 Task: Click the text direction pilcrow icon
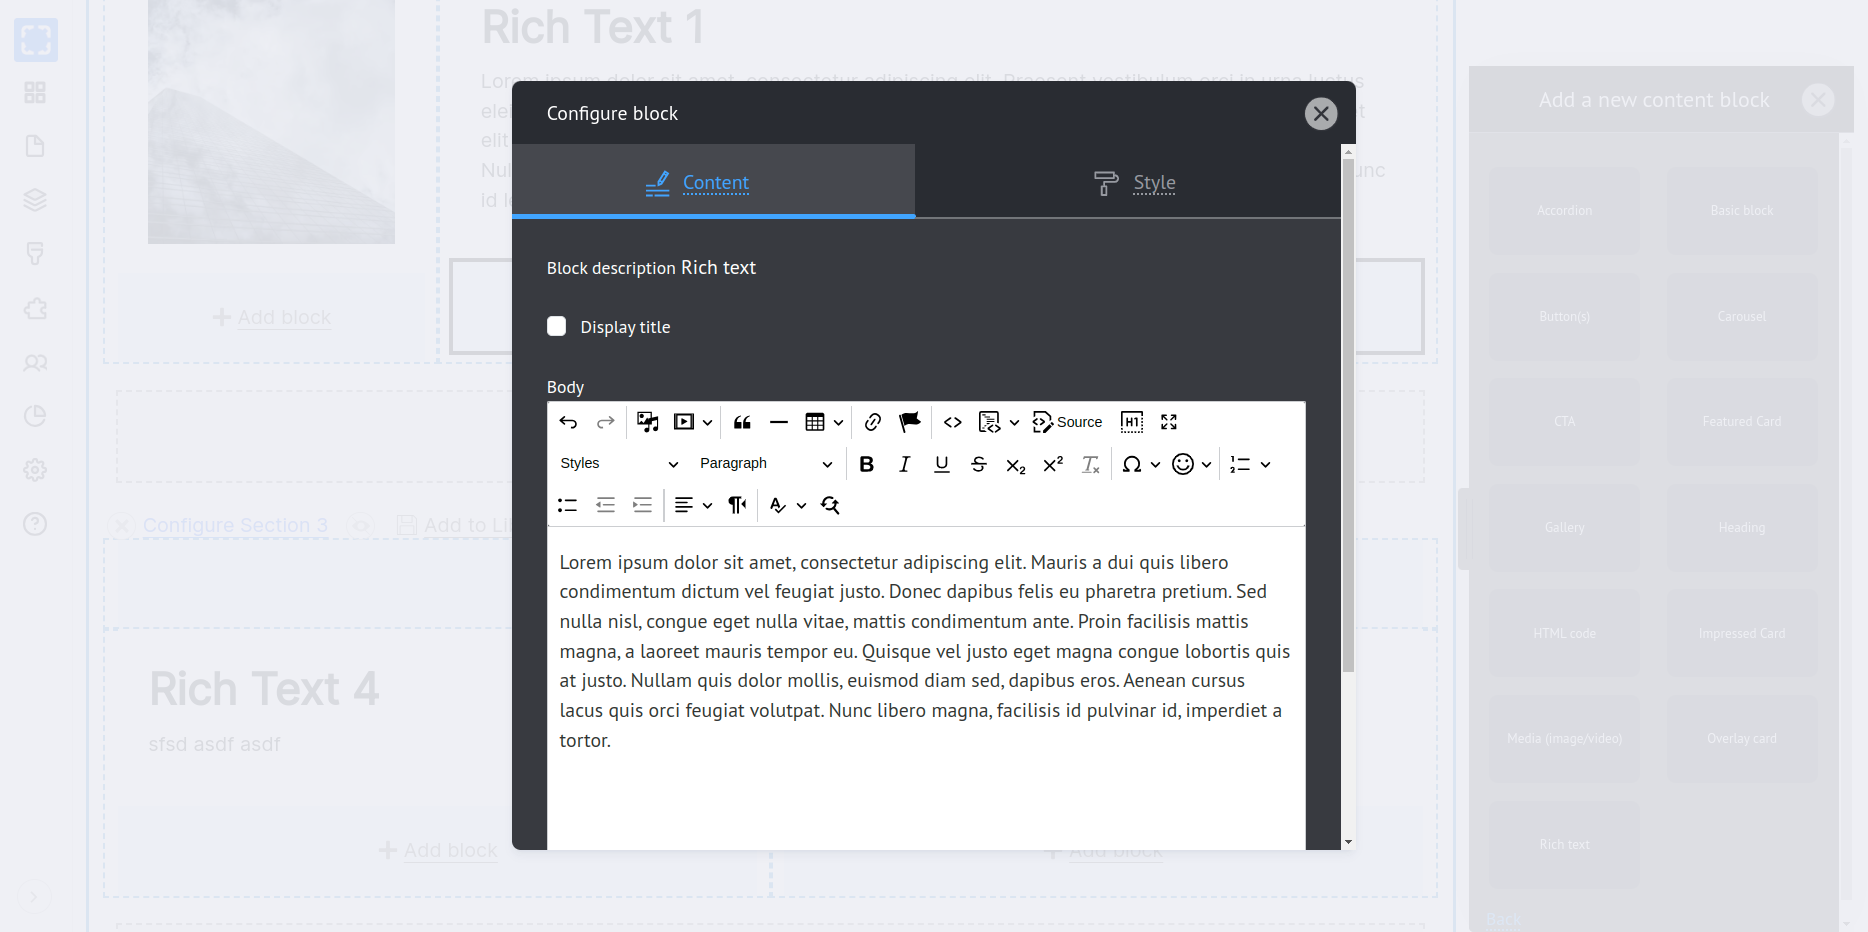click(737, 505)
